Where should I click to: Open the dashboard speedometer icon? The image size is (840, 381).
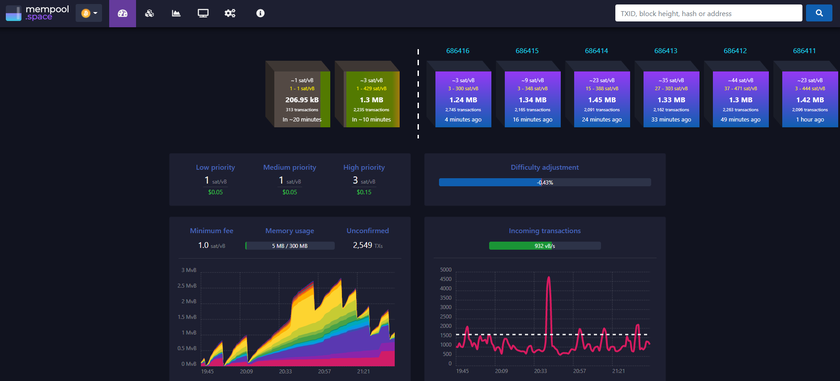[122, 13]
